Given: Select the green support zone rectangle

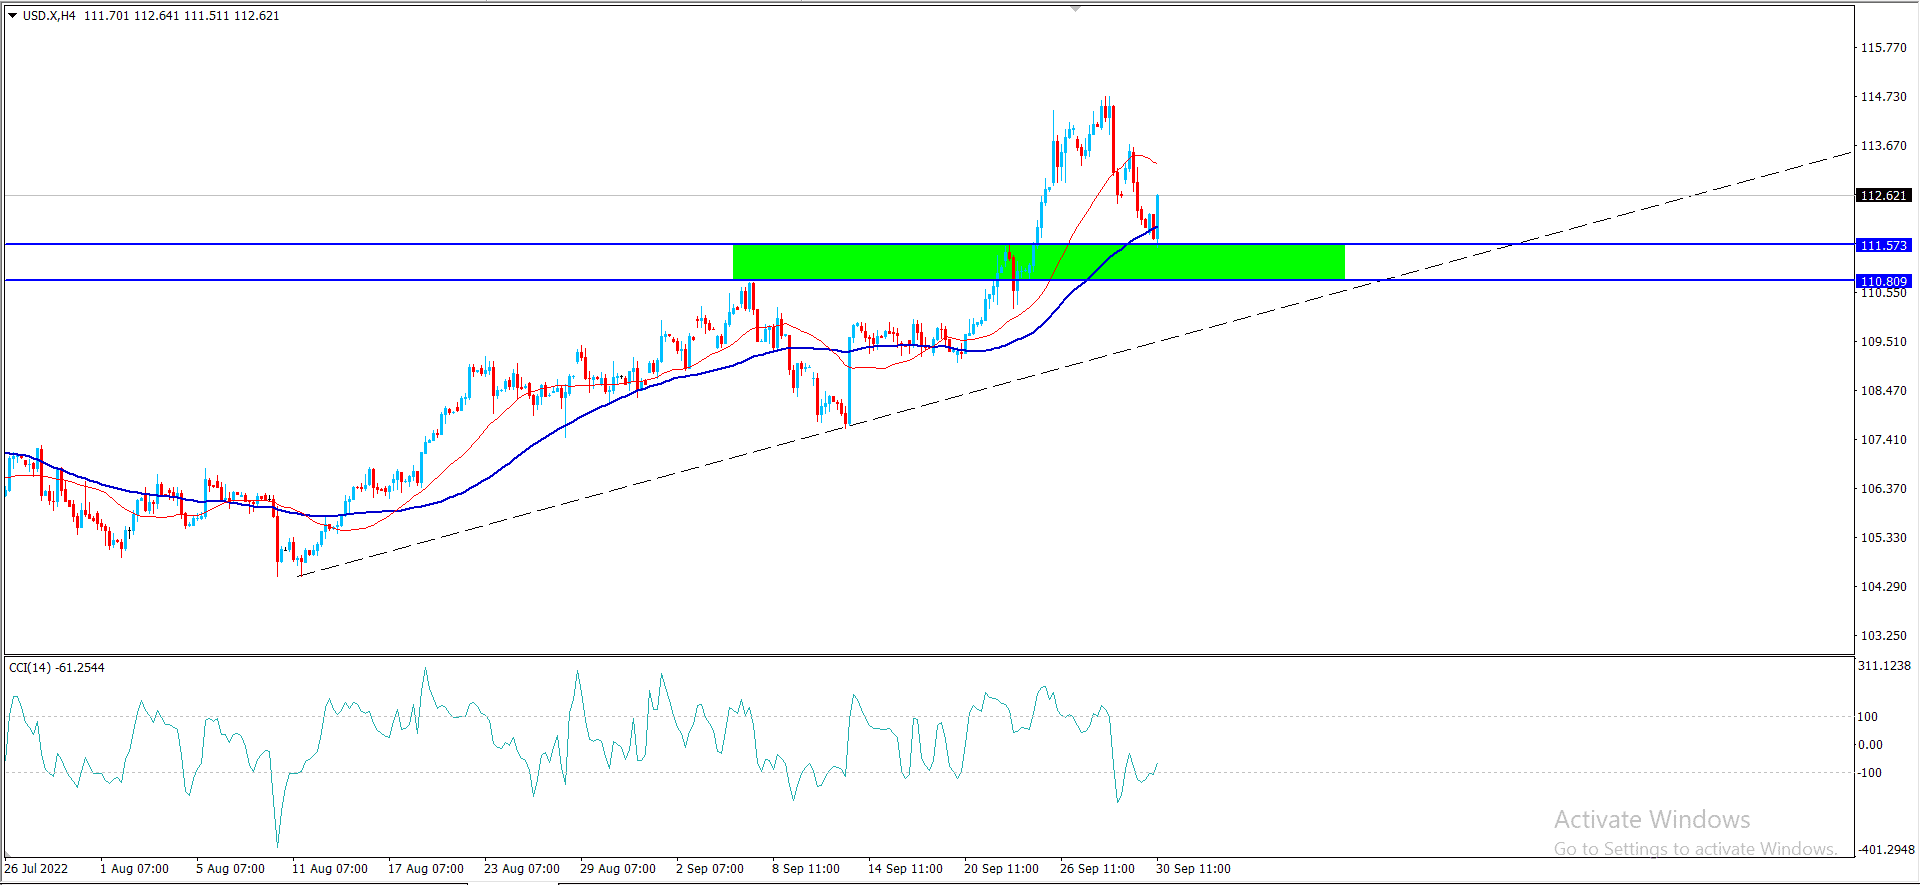Looking at the screenshot, I should (1038, 262).
